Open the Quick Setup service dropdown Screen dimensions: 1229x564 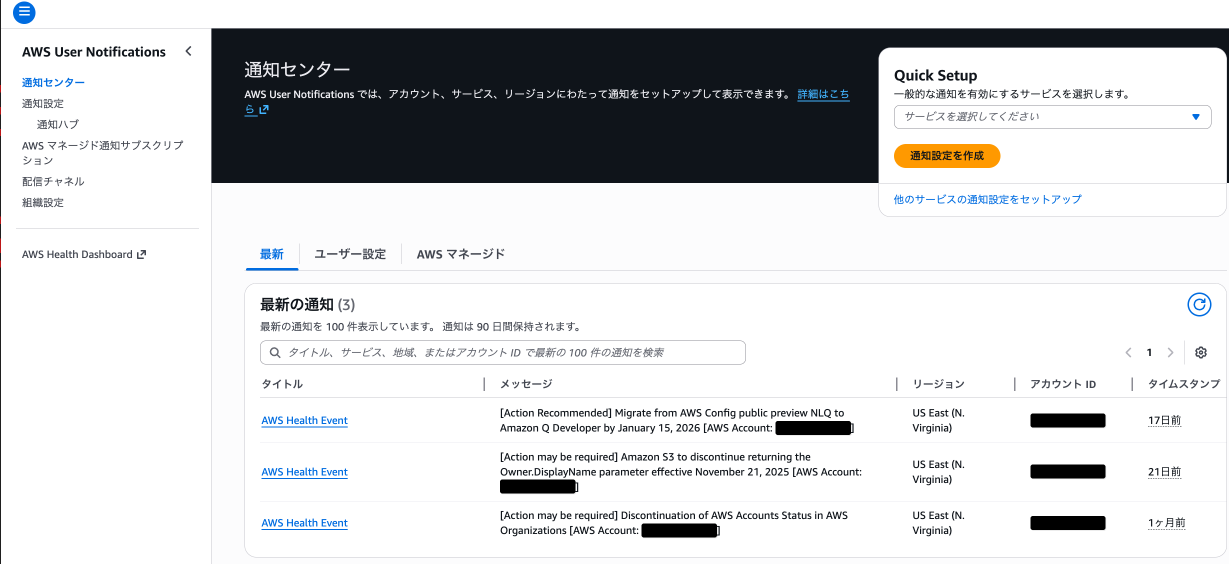[x=1052, y=116]
